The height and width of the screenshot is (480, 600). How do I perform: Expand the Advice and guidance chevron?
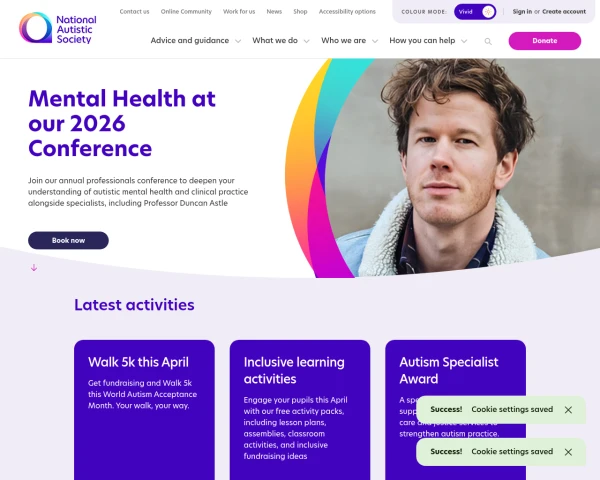(238, 41)
